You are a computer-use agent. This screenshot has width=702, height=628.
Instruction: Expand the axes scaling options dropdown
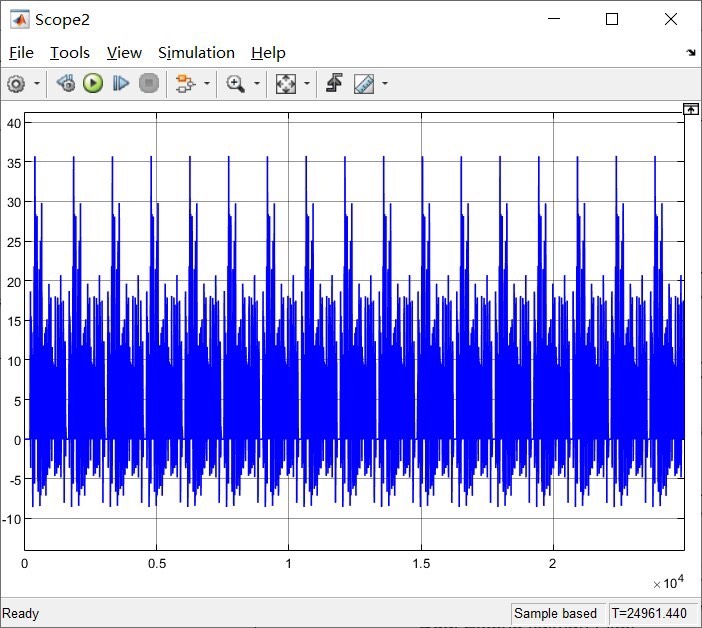pyautogui.click(x=307, y=84)
